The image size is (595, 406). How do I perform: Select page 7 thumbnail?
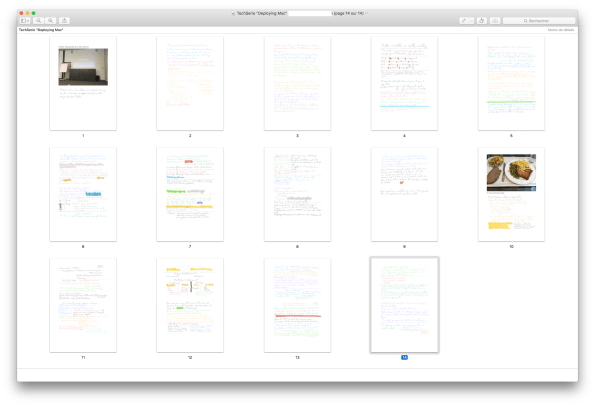click(190, 194)
